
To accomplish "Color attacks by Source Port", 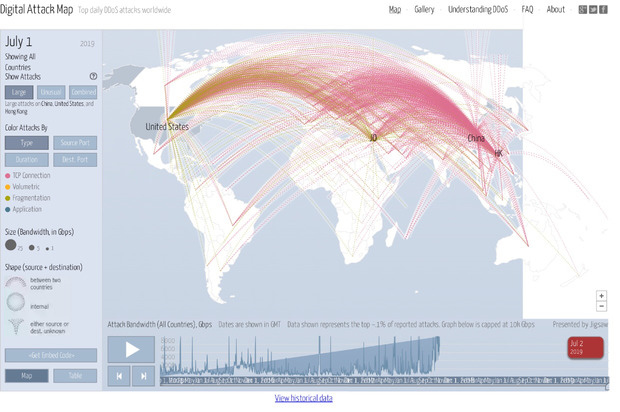I will (x=75, y=143).
